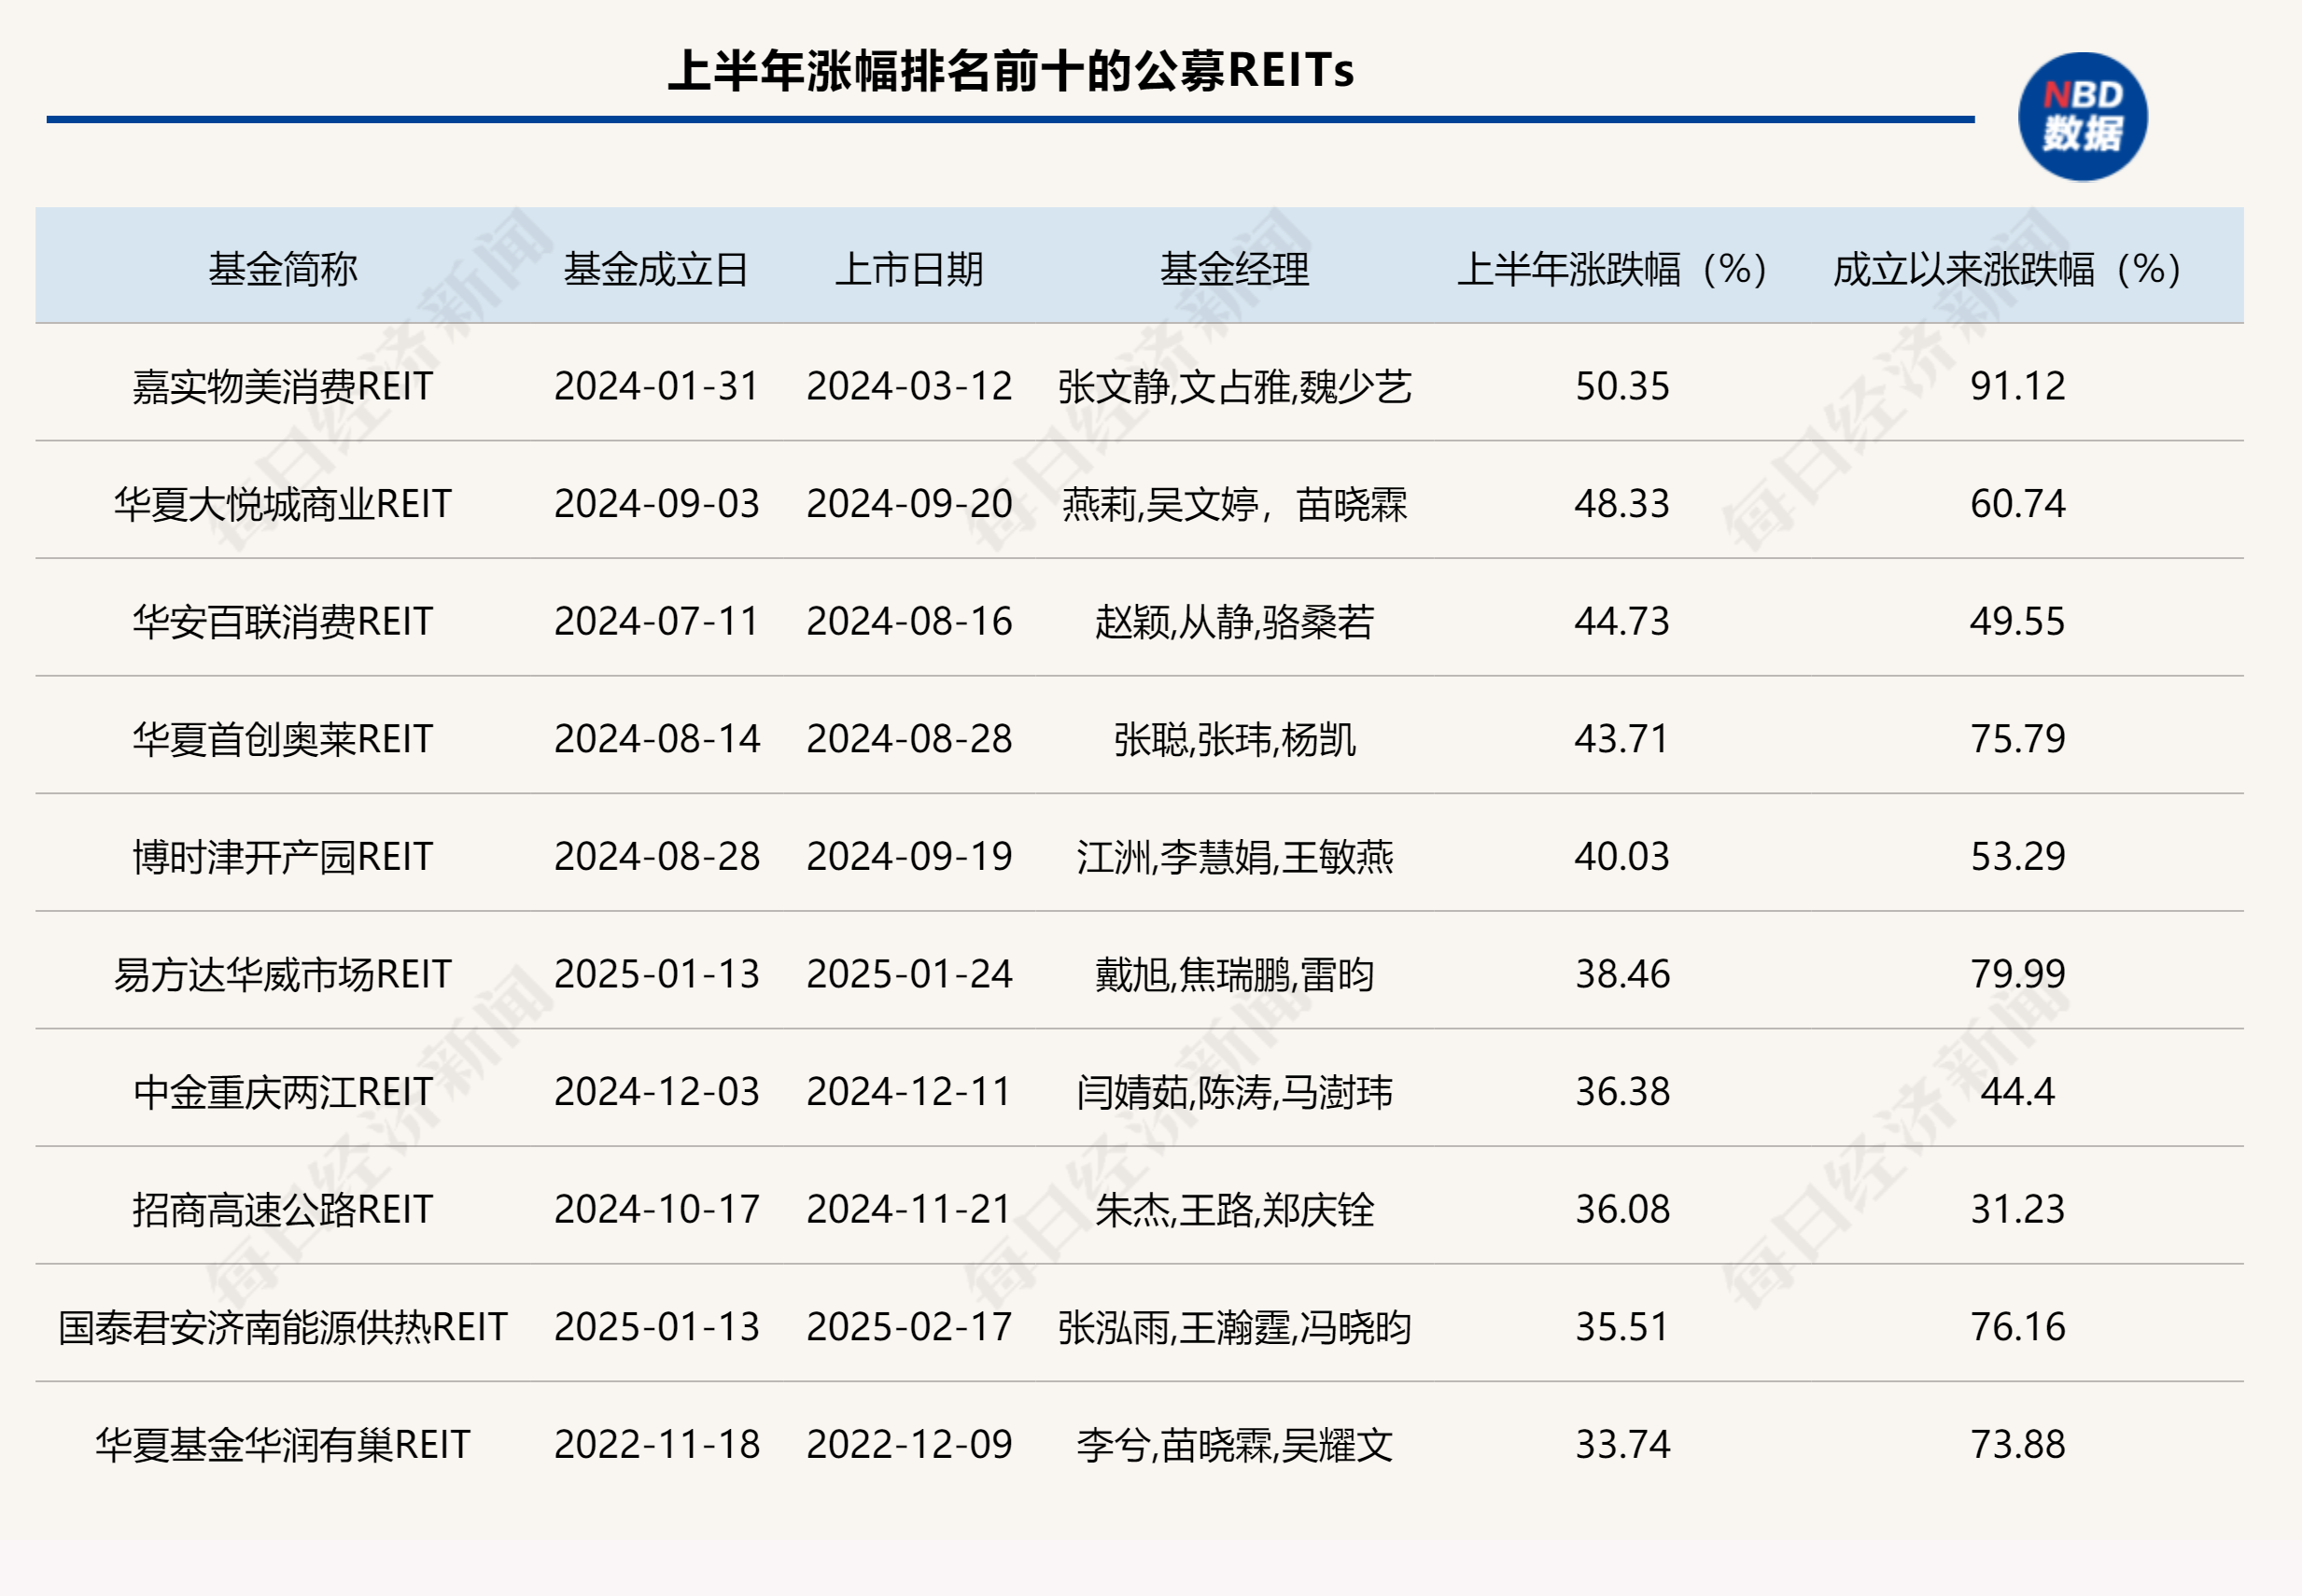Click the 中金重庆两江REIT fund name
Screen dimensions: 2302x1596
pyautogui.click(x=283, y=1091)
